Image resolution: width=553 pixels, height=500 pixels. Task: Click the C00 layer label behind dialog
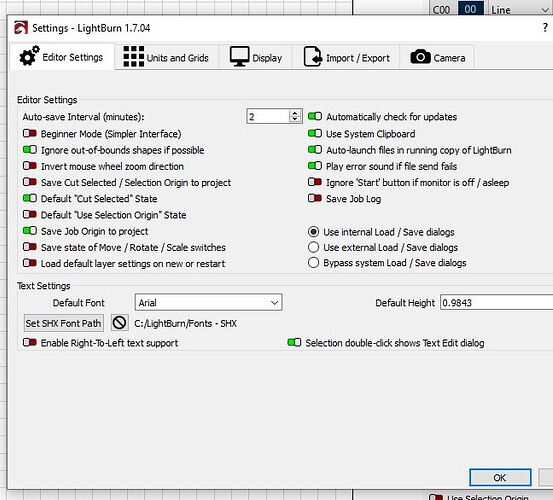(441, 10)
